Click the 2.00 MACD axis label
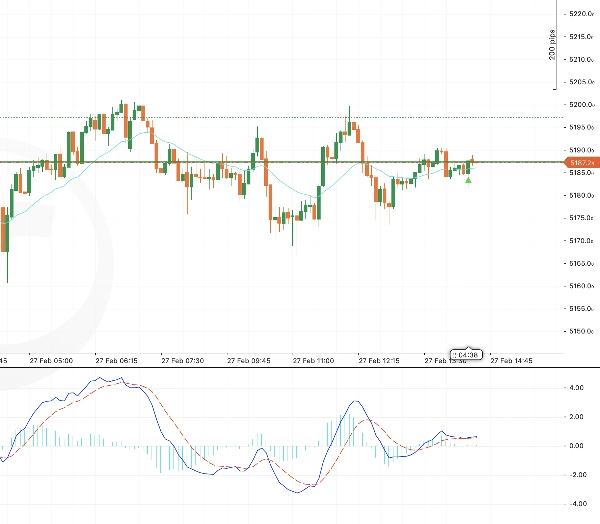This screenshot has height=524, width=600. pyautogui.click(x=576, y=416)
